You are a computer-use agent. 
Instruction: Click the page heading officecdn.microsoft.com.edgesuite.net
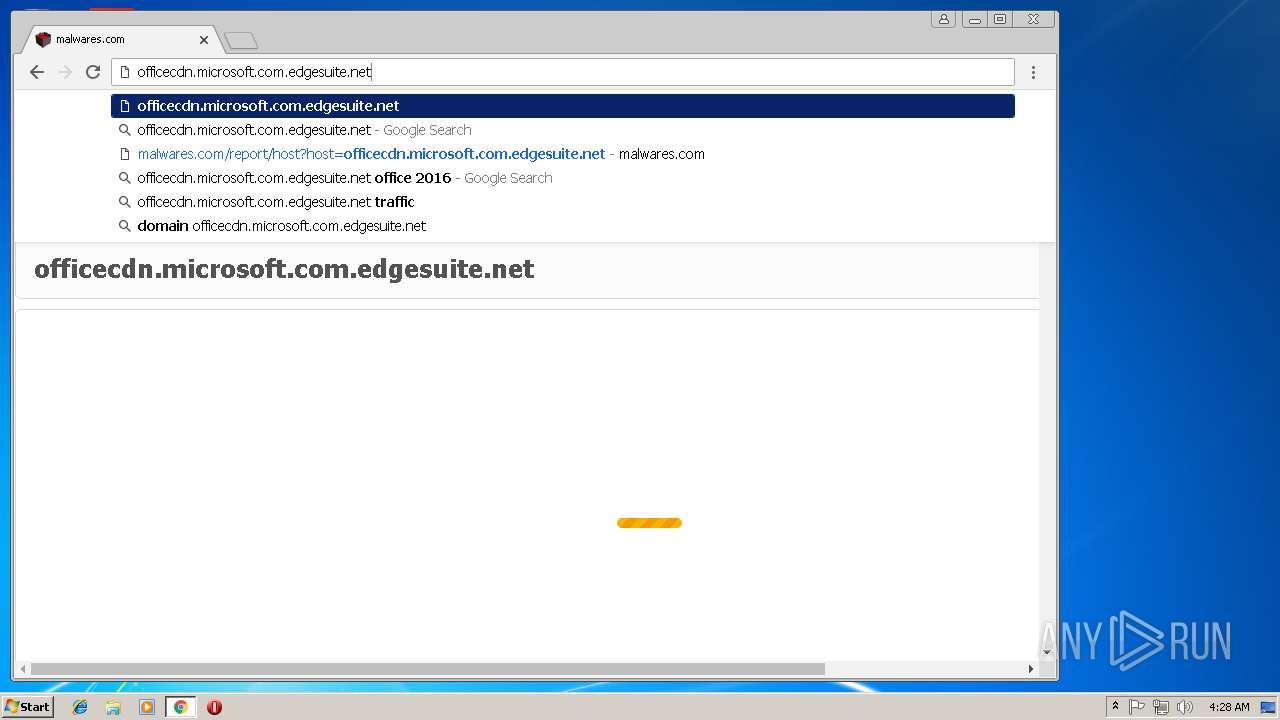tap(284, 269)
